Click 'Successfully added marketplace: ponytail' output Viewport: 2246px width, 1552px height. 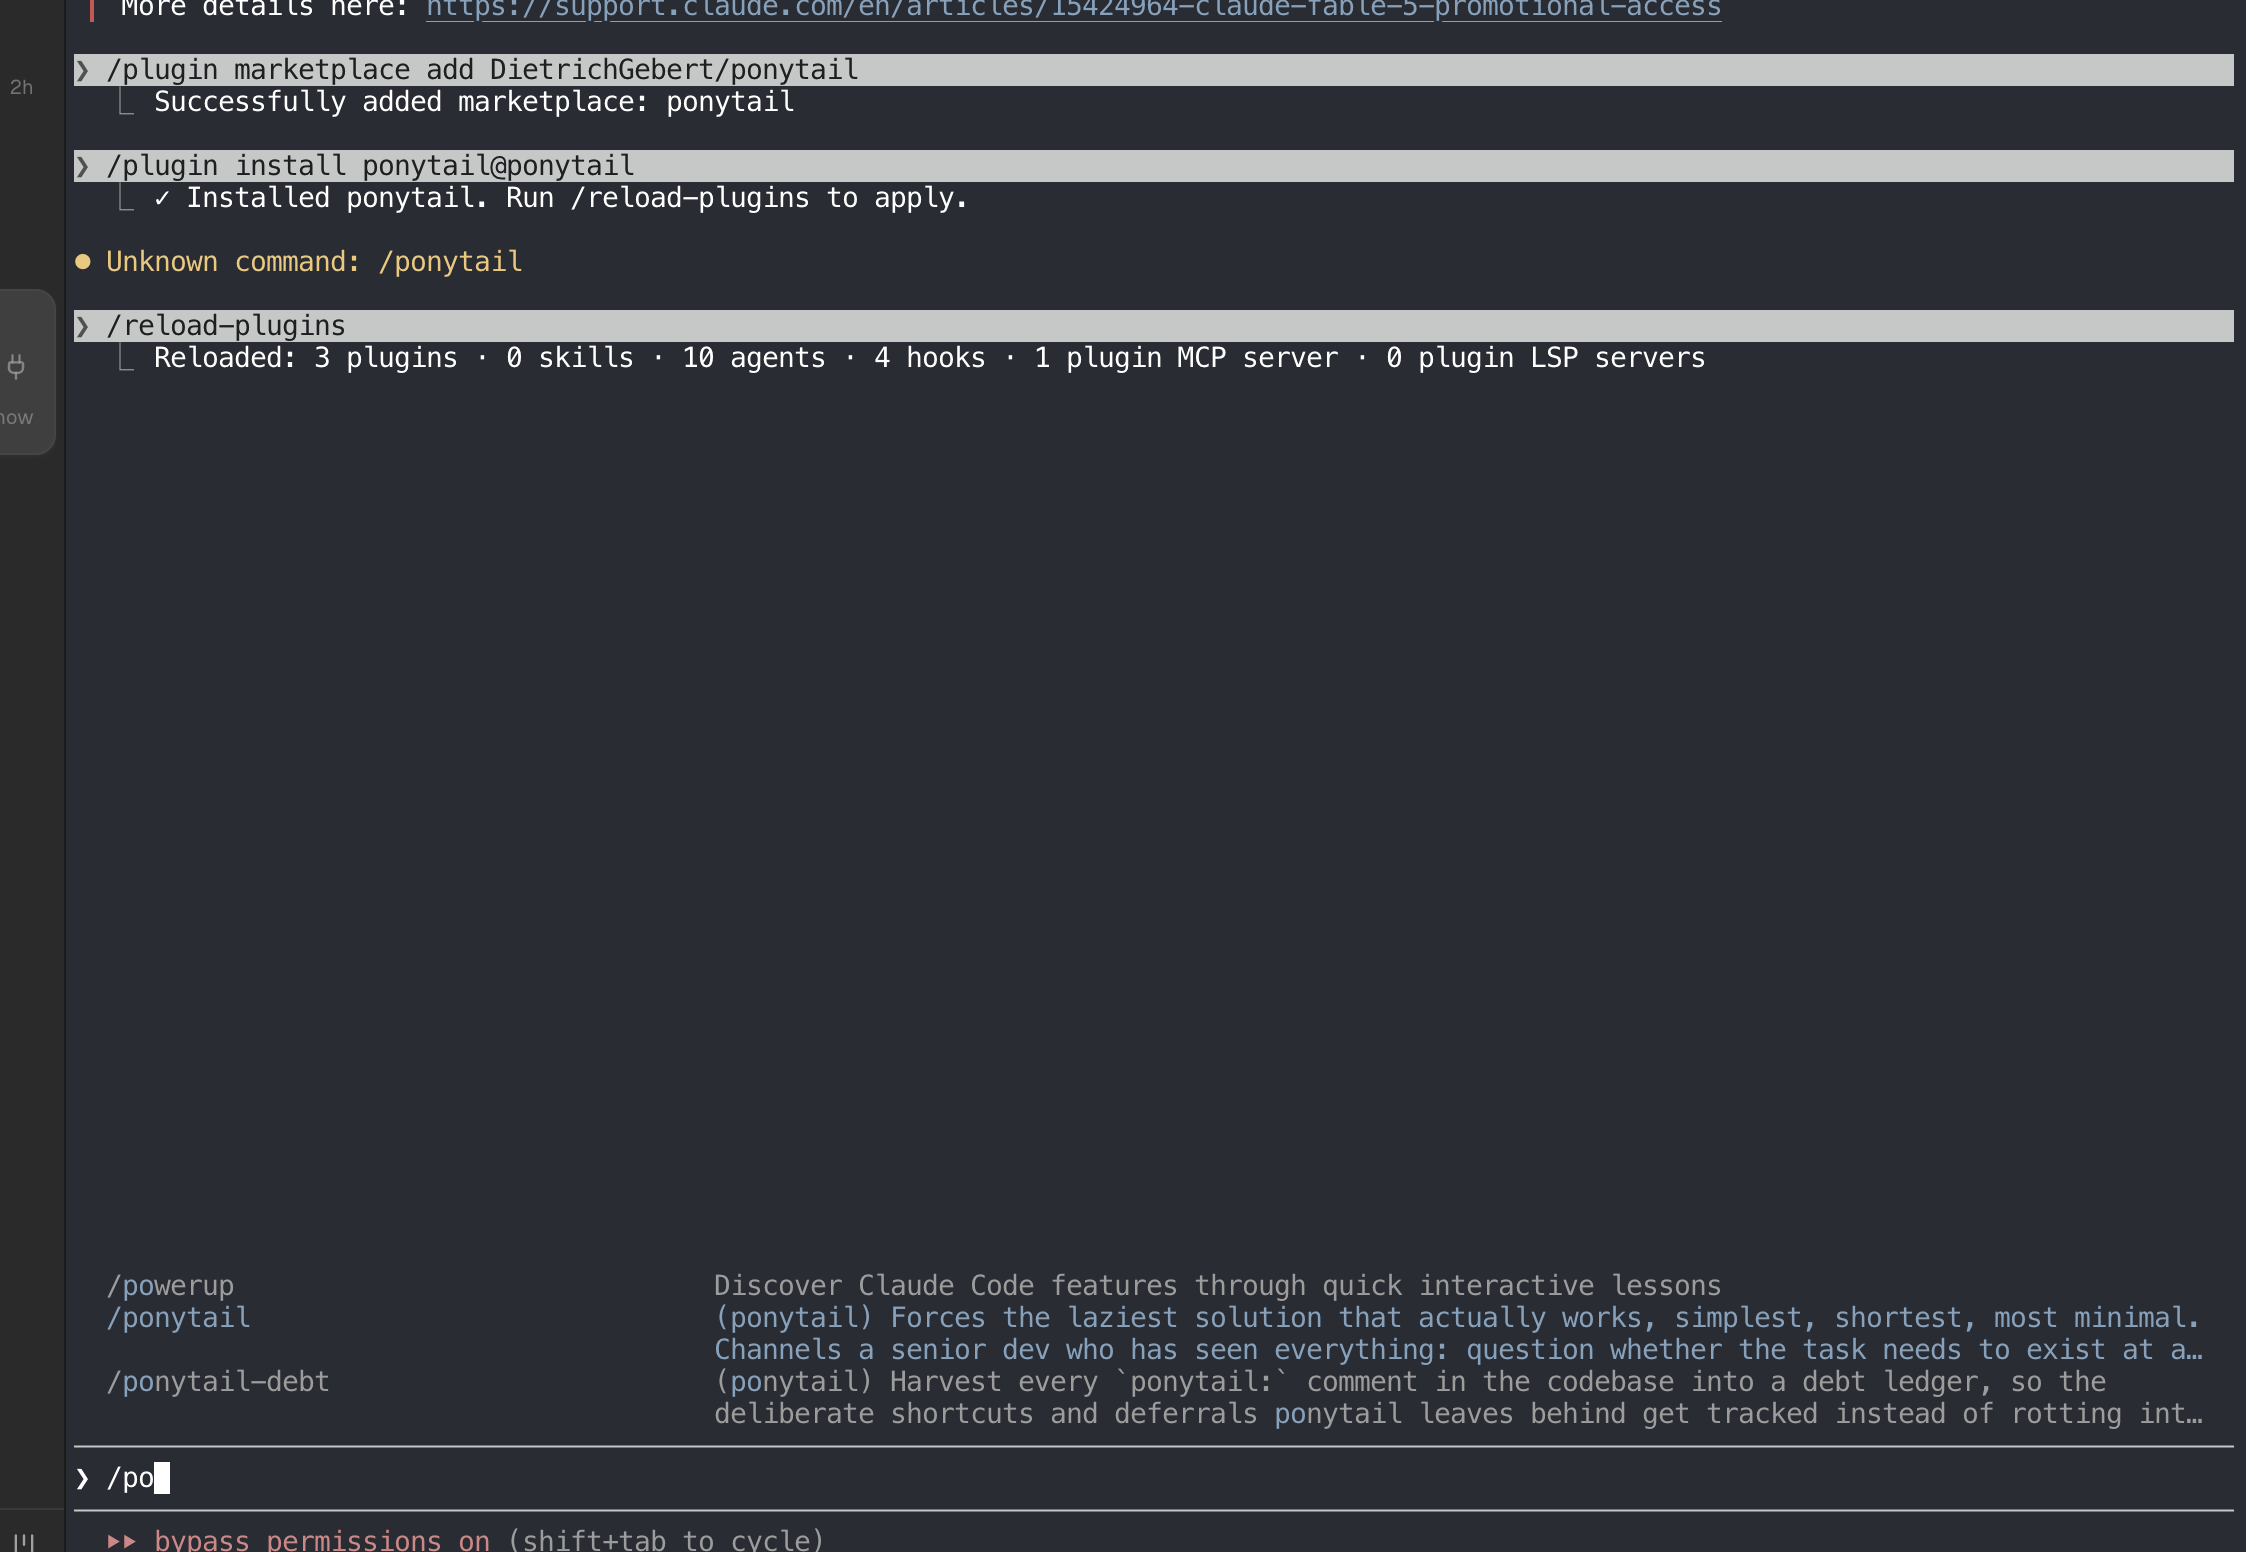(x=474, y=102)
